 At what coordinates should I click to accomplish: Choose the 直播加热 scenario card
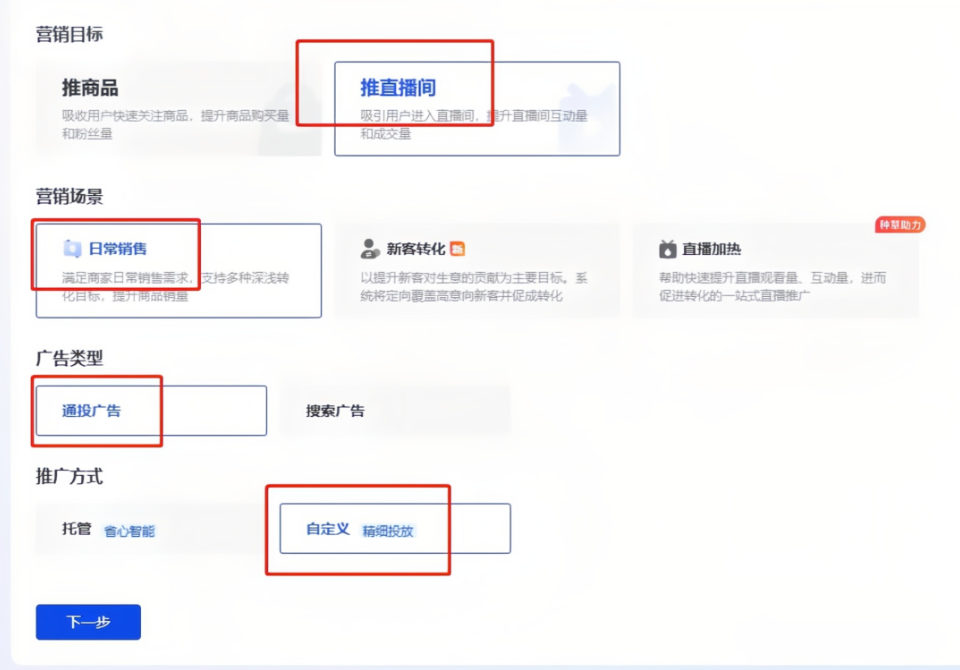click(776, 271)
